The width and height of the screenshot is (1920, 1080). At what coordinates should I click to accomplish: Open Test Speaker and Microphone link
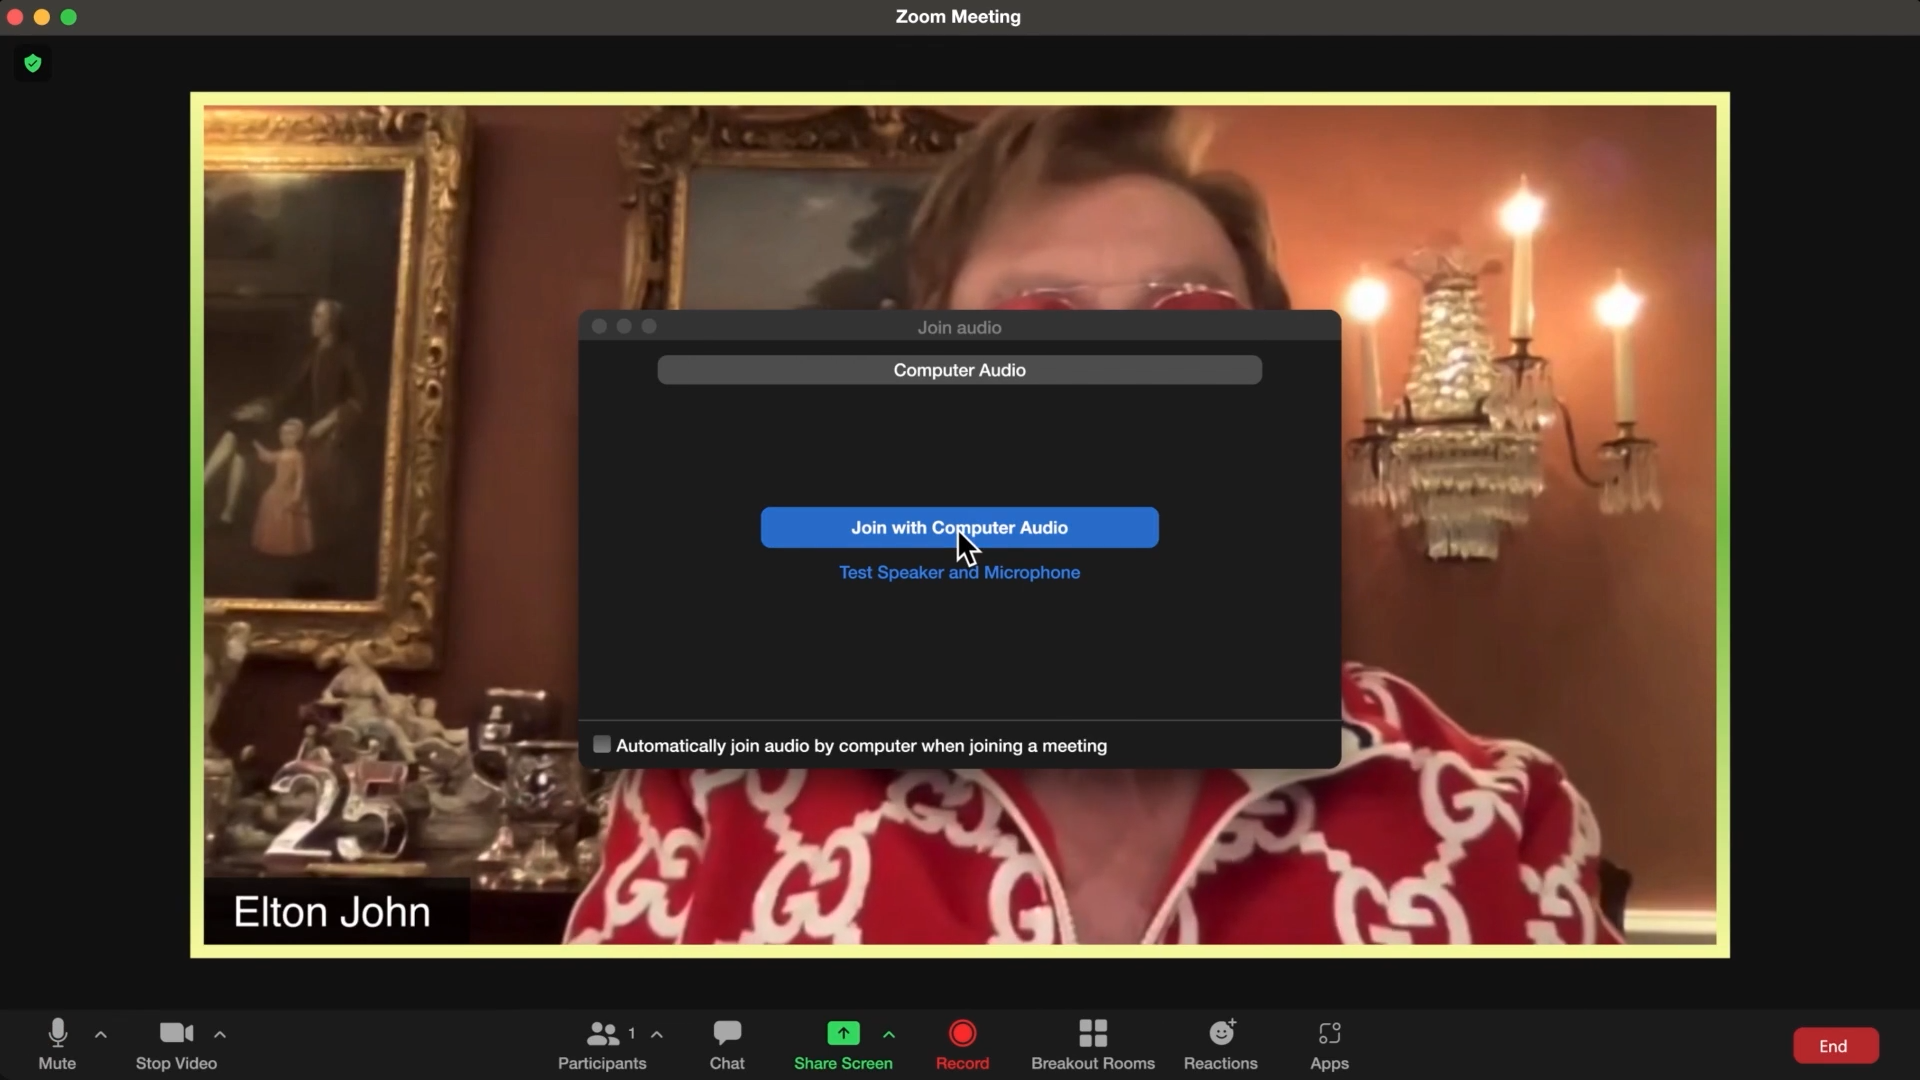pos(959,573)
